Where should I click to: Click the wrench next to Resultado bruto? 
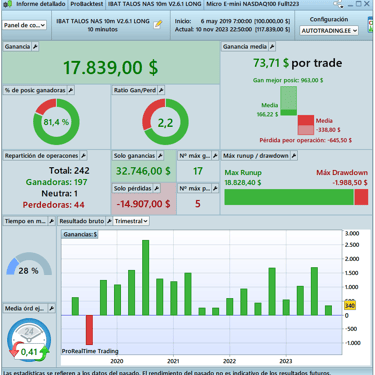(109, 221)
